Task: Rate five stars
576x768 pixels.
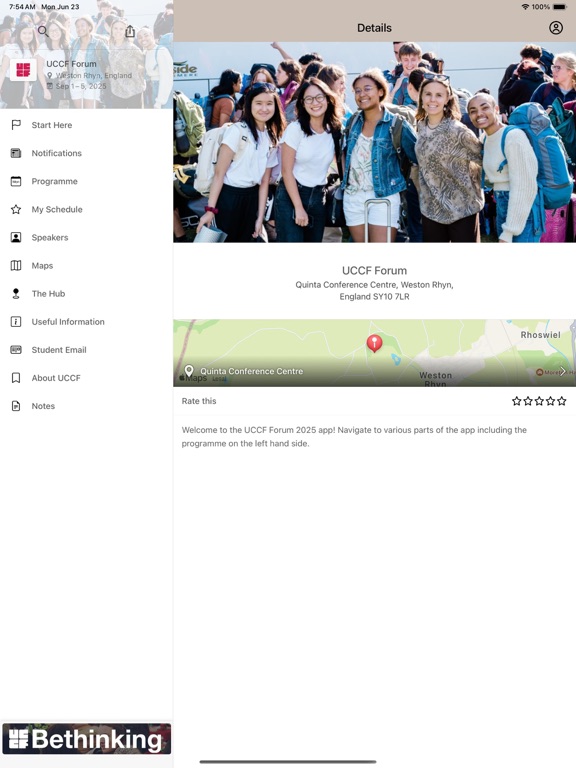Action: pyautogui.click(x=561, y=401)
